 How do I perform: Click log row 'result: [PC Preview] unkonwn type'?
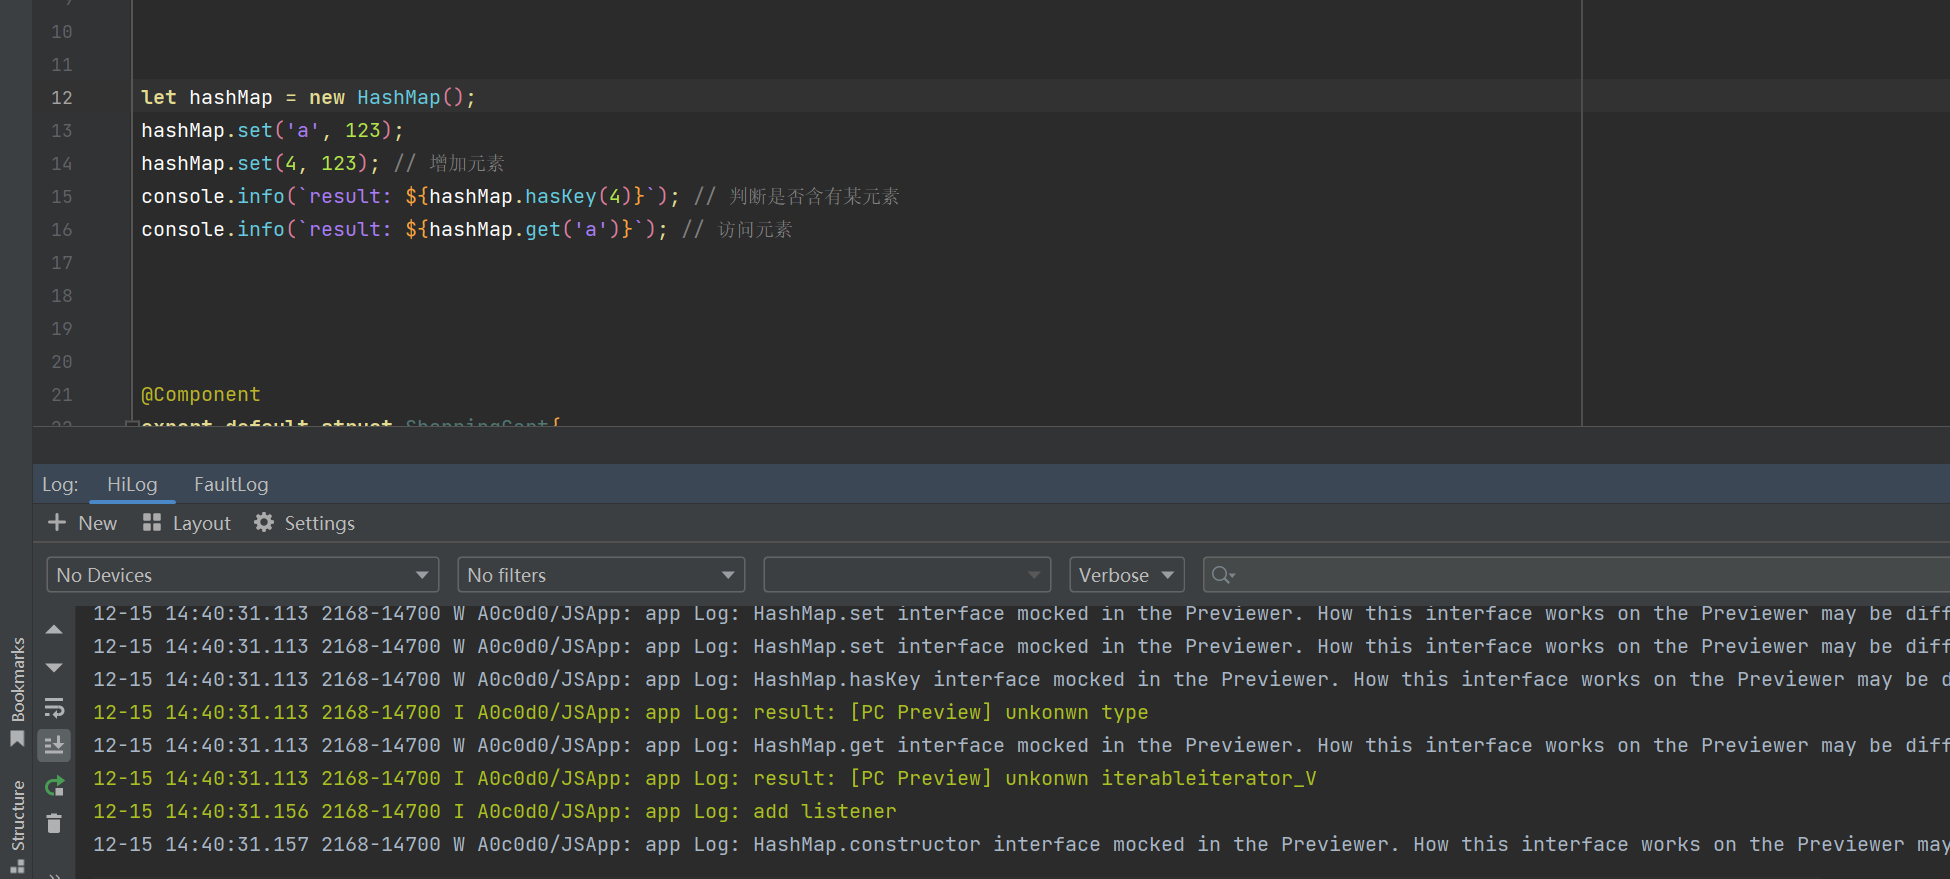click(x=621, y=713)
